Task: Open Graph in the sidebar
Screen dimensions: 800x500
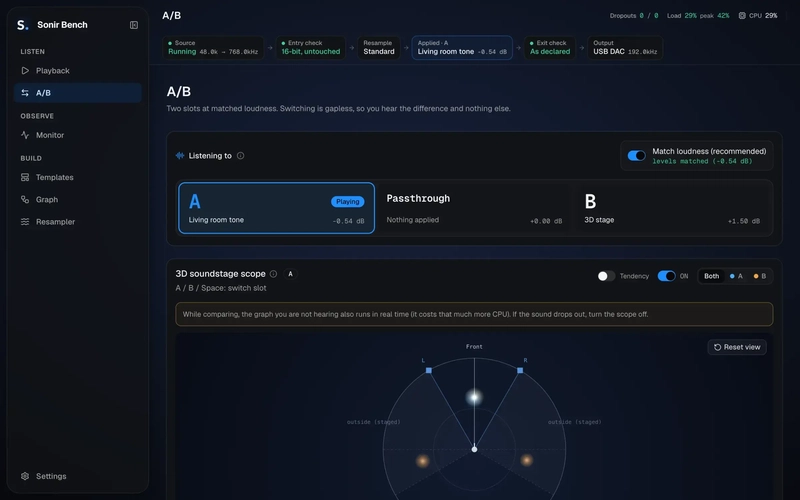Action: 78,199
